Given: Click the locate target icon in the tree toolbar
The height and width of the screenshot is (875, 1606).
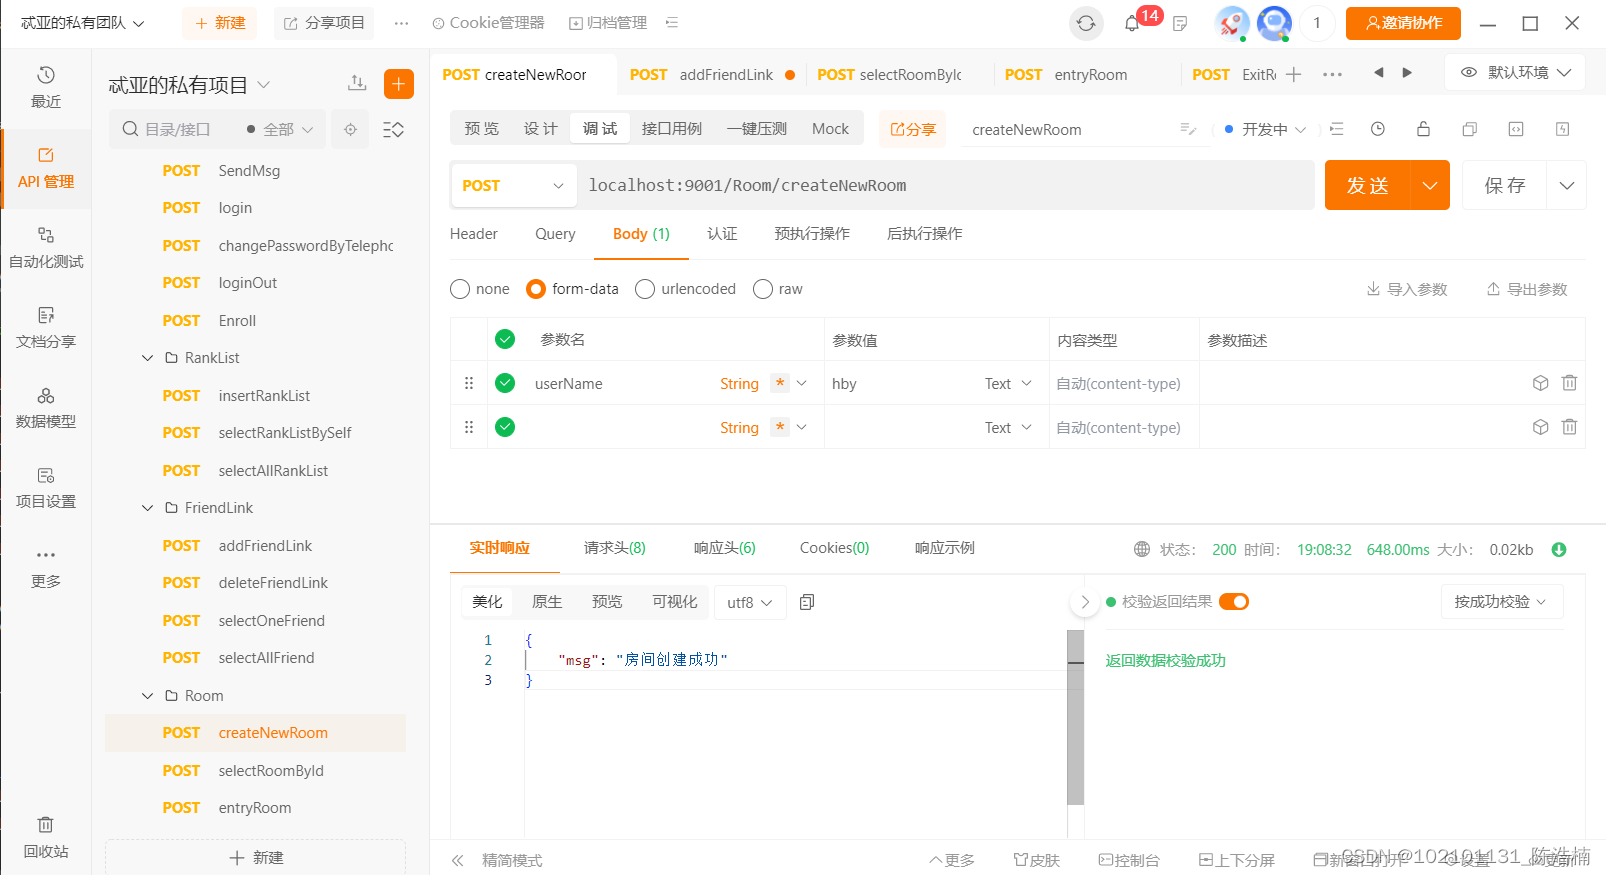Looking at the screenshot, I should (x=350, y=129).
